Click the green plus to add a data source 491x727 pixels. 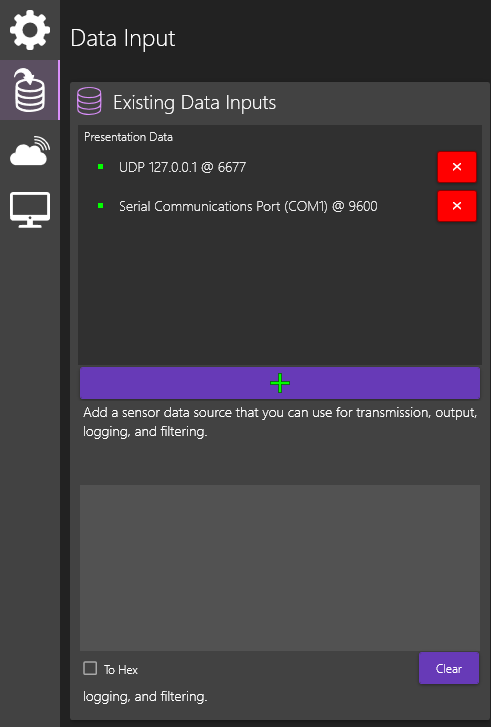[280, 383]
